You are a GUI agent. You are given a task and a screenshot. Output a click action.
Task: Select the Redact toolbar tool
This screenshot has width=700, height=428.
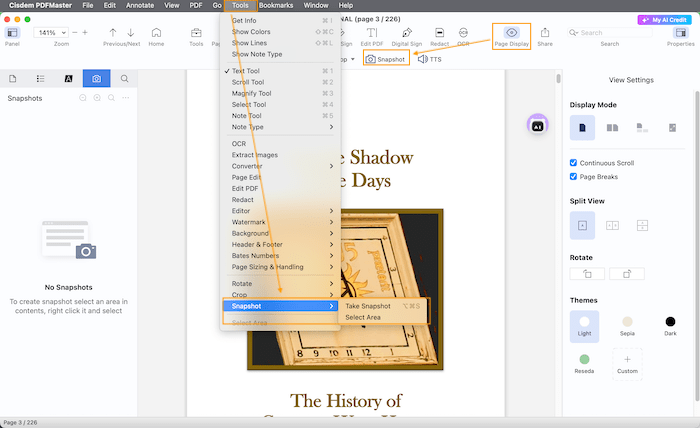[x=439, y=33]
